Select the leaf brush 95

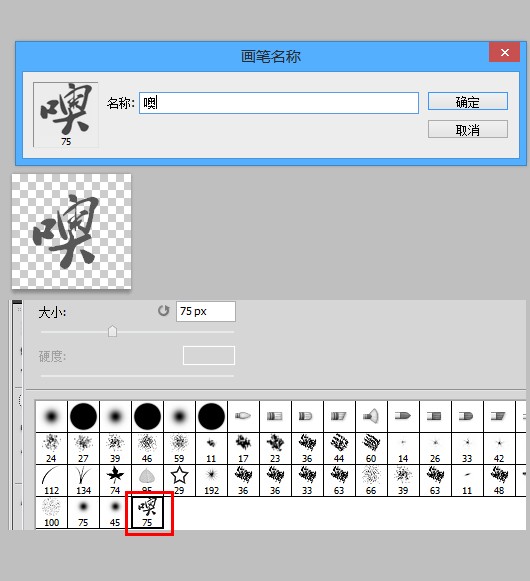[147, 481]
